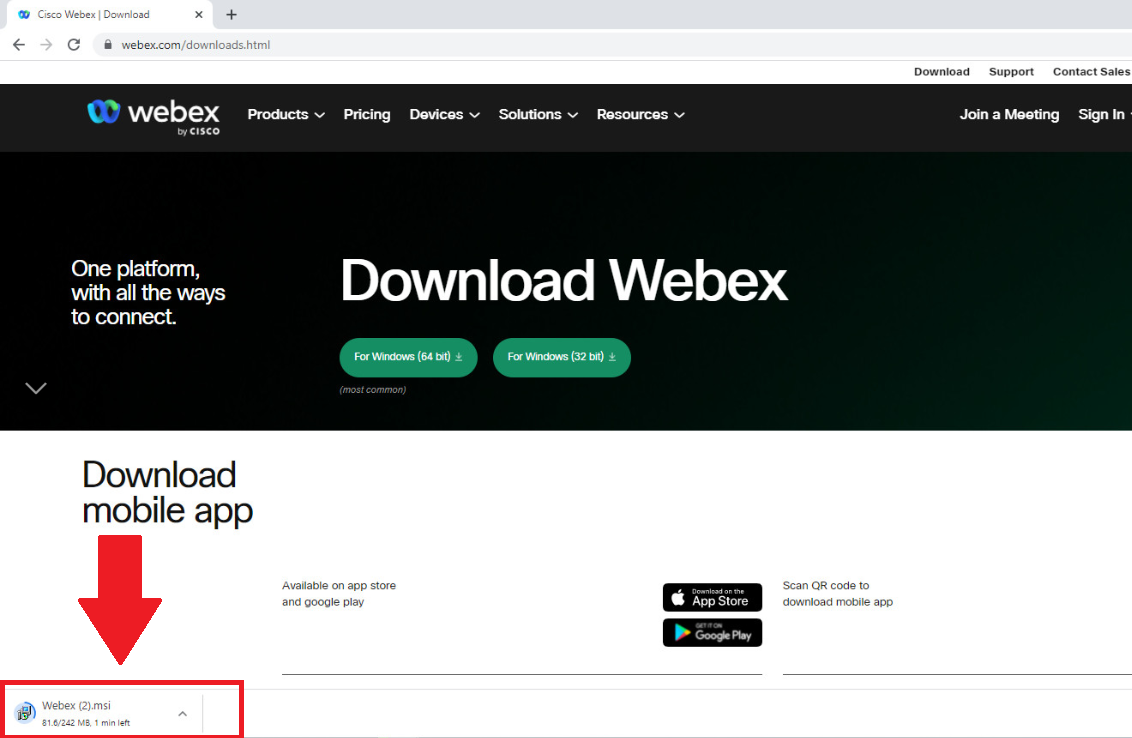Click the Pricing menu item
The height and width of the screenshot is (738, 1132).
pyautogui.click(x=366, y=114)
